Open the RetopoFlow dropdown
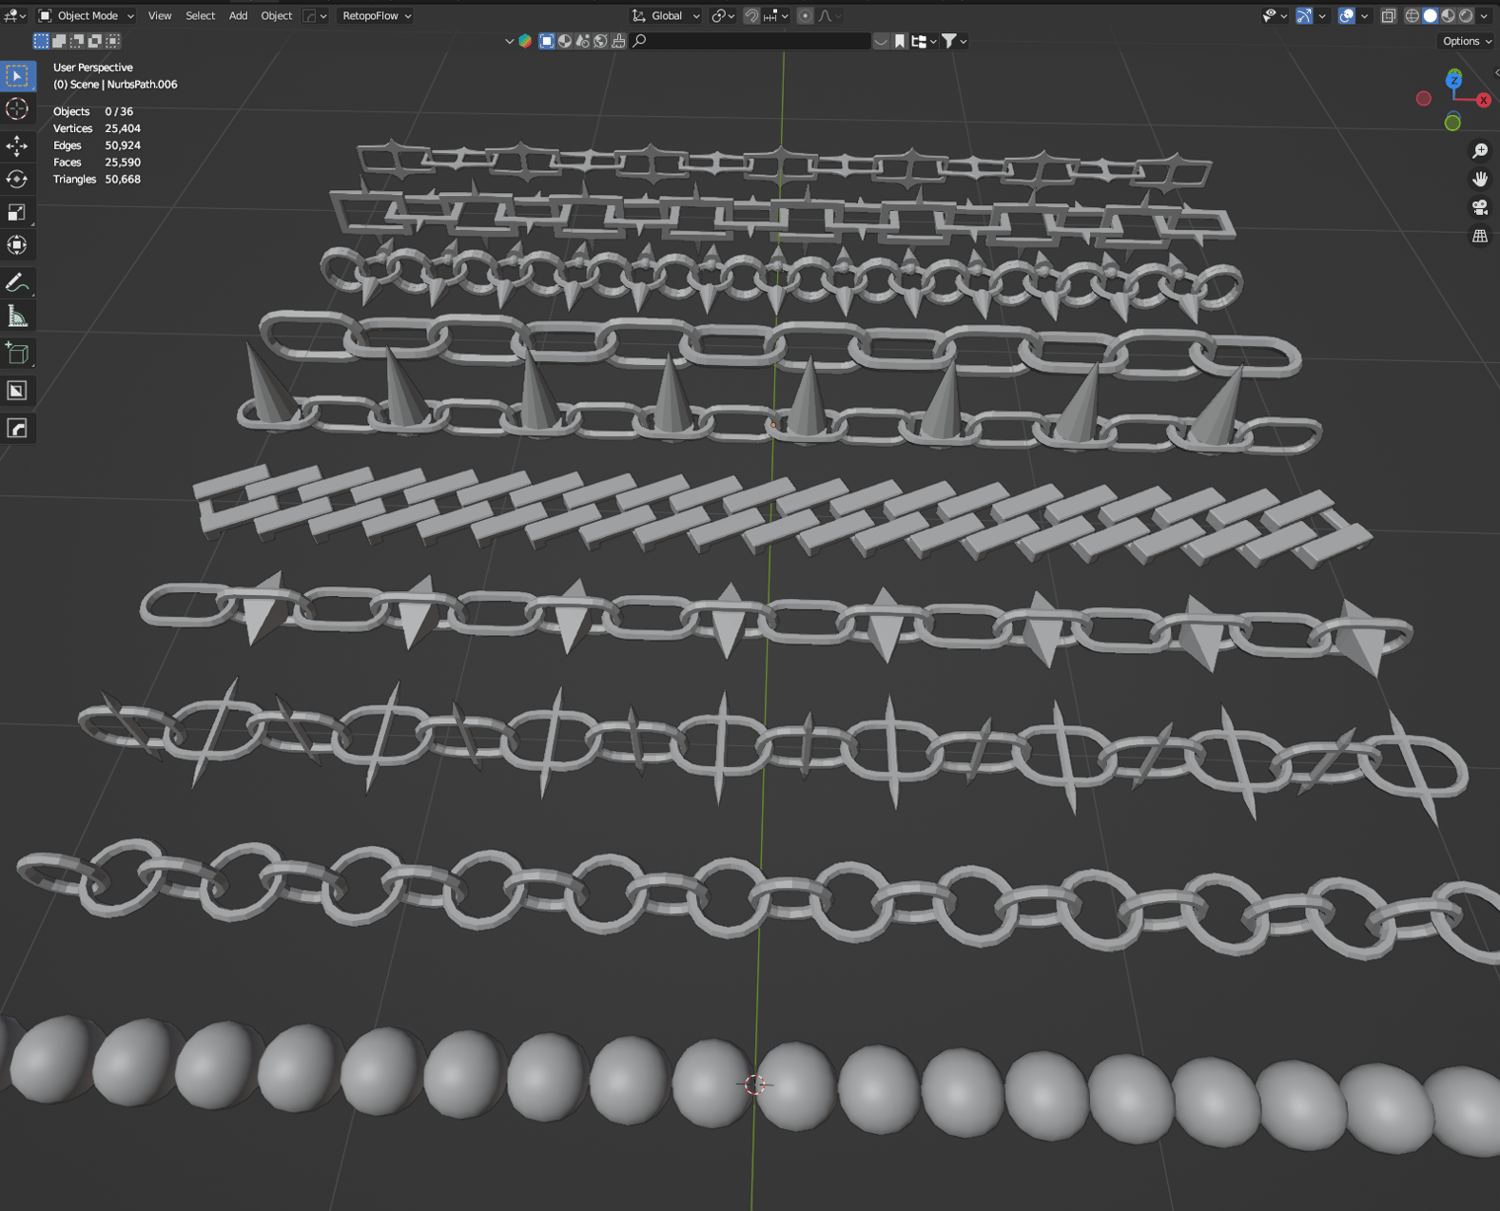Image resolution: width=1500 pixels, height=1211 pixels. click(377, 16)
